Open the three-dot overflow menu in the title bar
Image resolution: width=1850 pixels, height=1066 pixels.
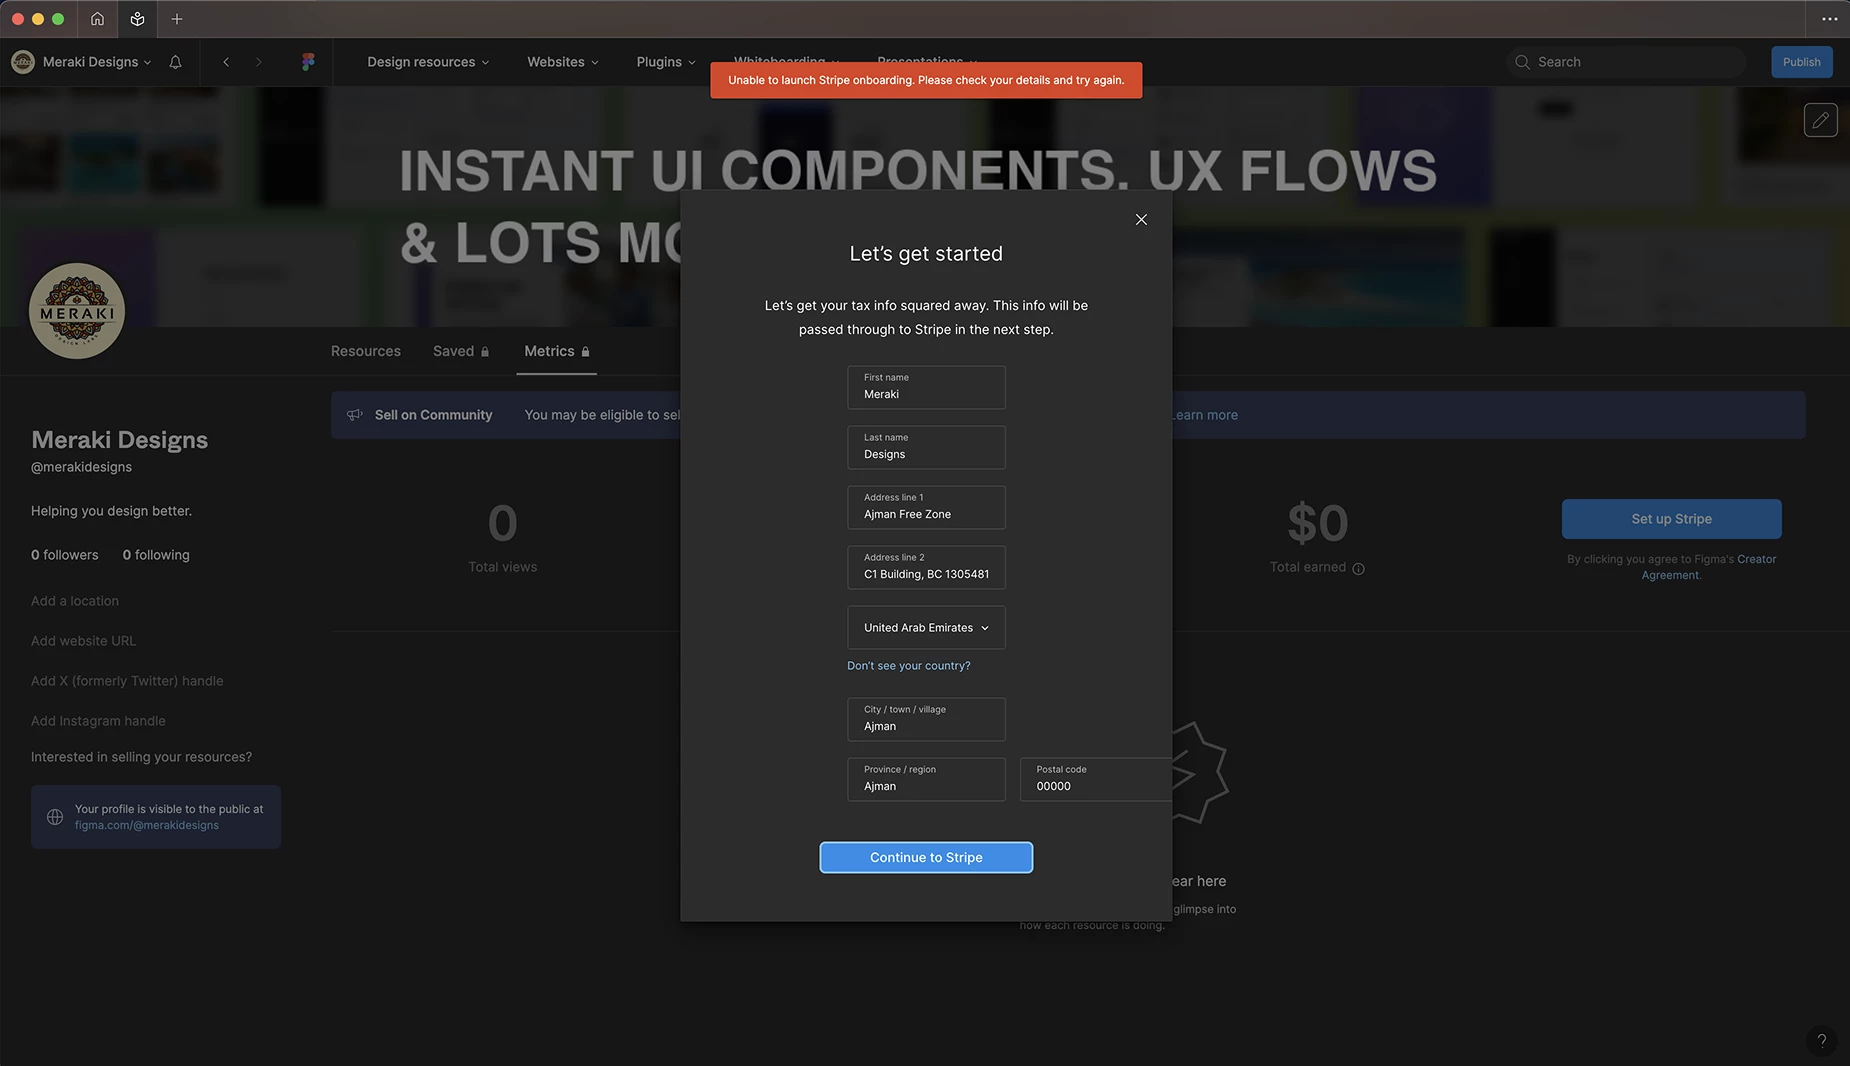click(x=1829, y=19)
